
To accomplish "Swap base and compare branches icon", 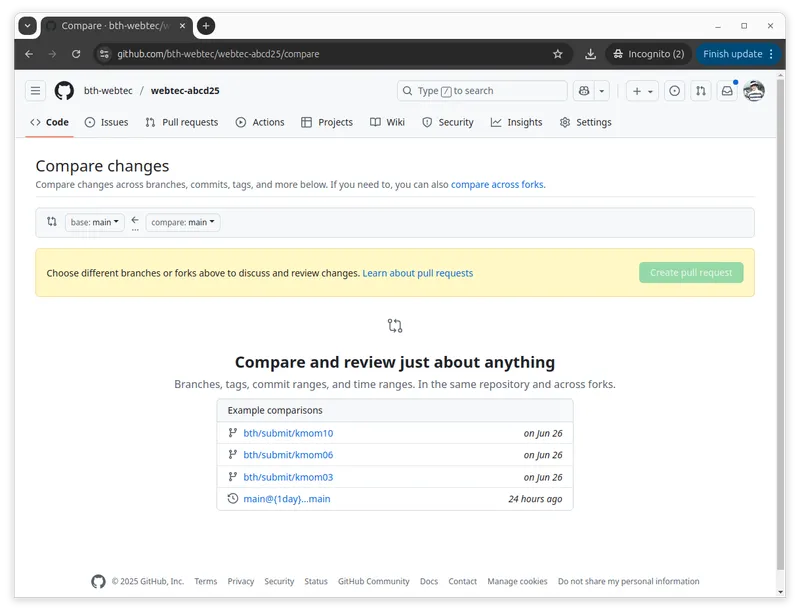I will [x=52, y=222].
